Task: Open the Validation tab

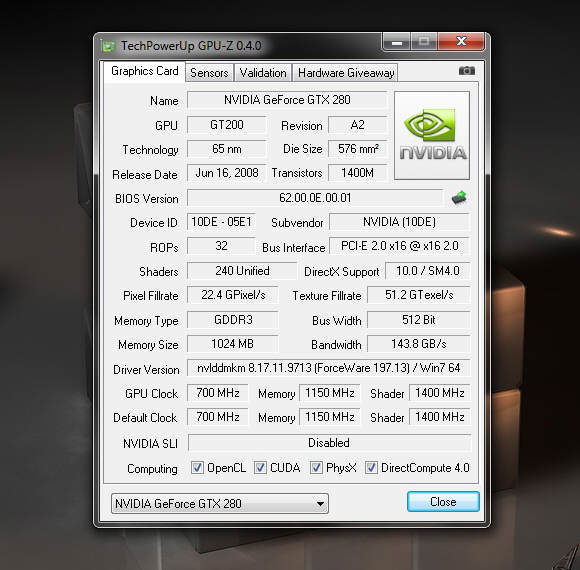Action: point(263,73)
